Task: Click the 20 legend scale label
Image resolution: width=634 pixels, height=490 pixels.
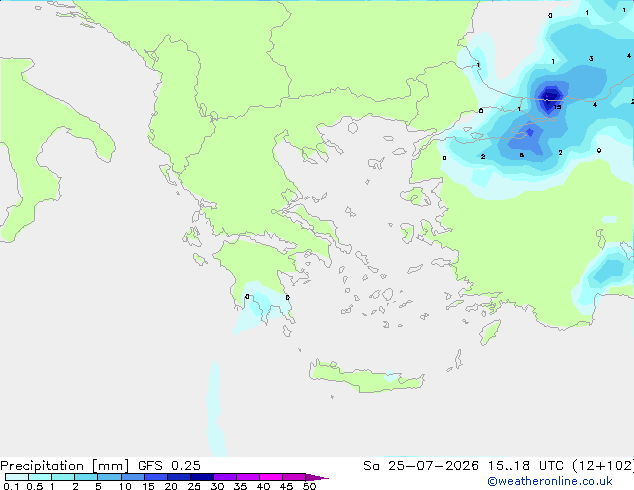Action: pos(171,486)
